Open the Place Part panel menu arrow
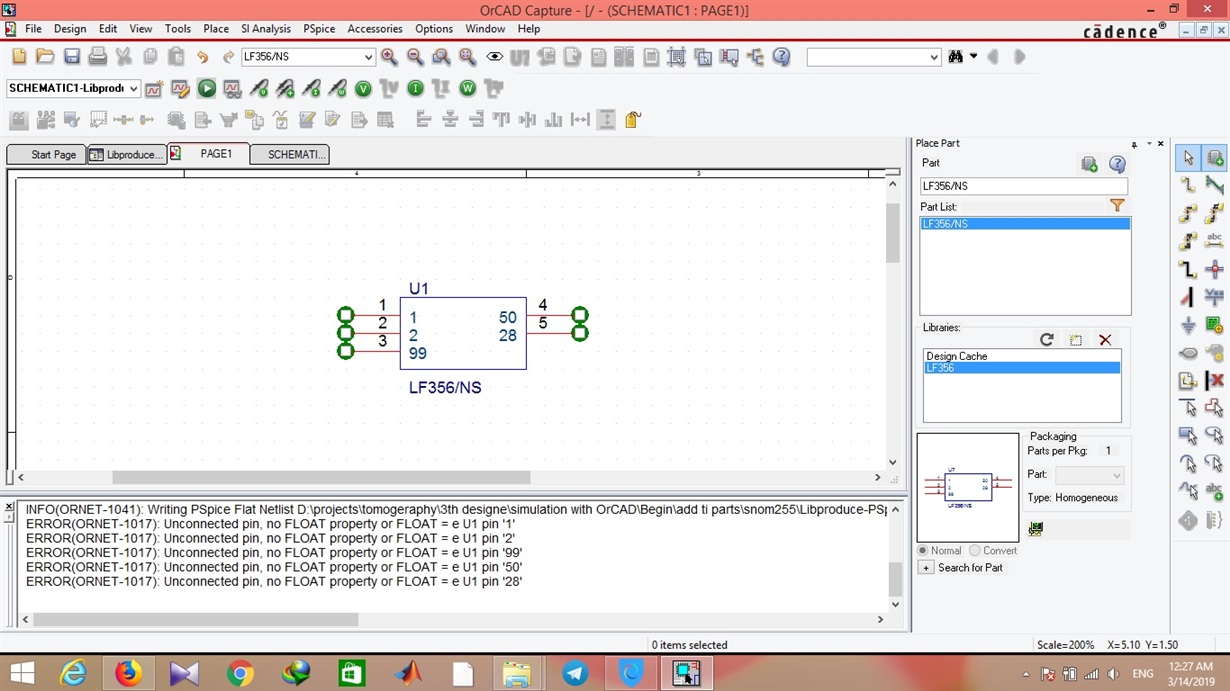 (x=1148, y=144)
